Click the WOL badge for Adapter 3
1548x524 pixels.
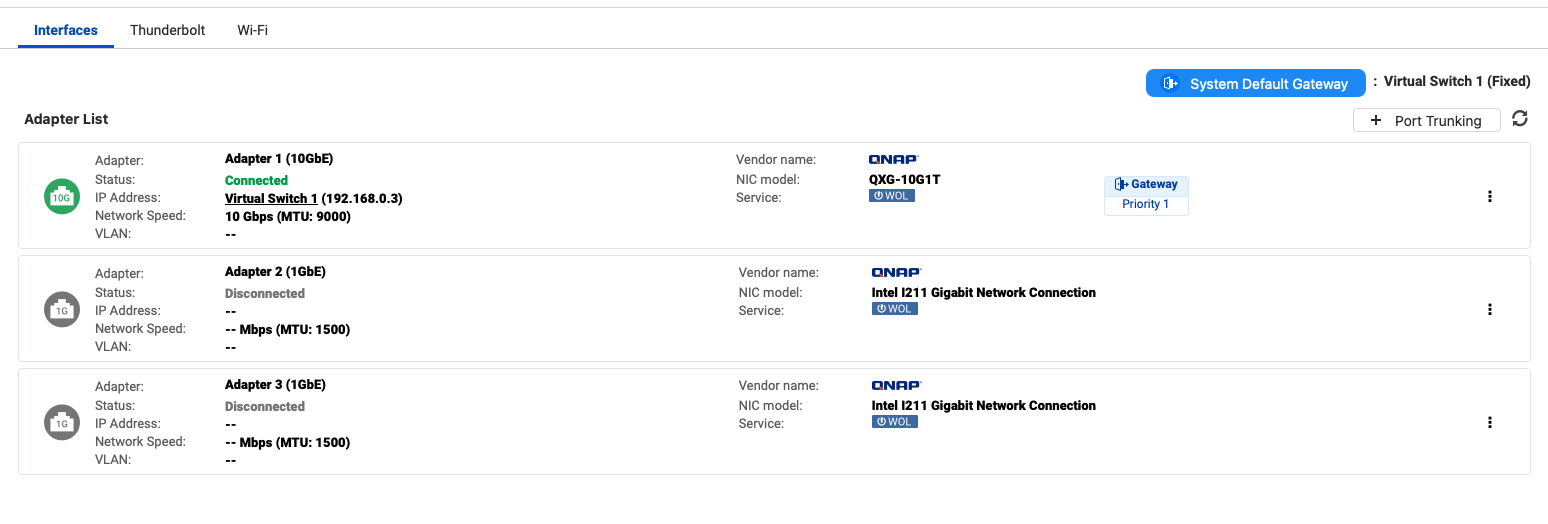pyautogui.click(x=895, y=422)
